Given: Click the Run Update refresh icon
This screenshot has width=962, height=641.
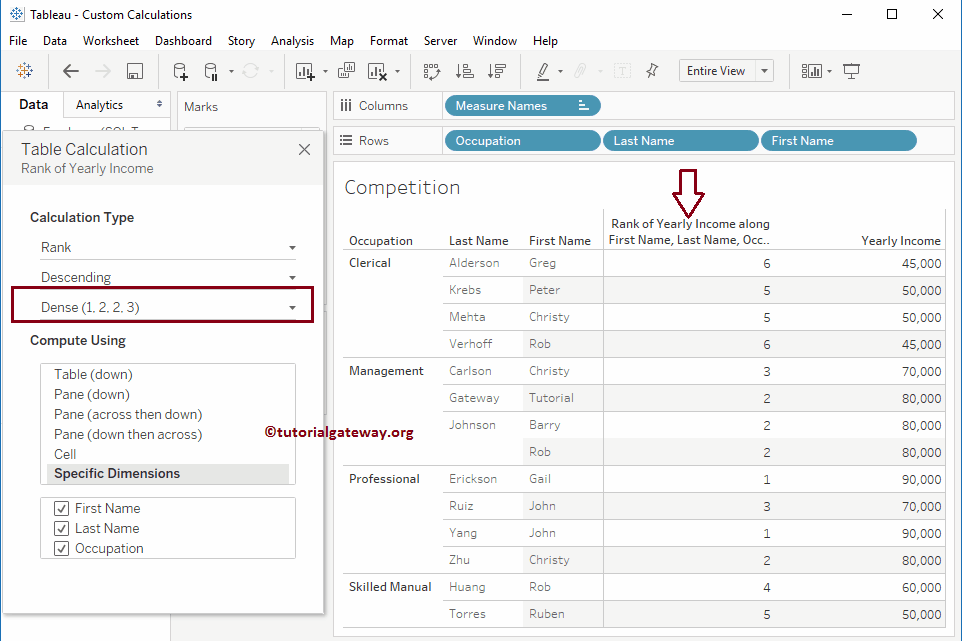Looking at the screenshot, I should click(250, 71).
